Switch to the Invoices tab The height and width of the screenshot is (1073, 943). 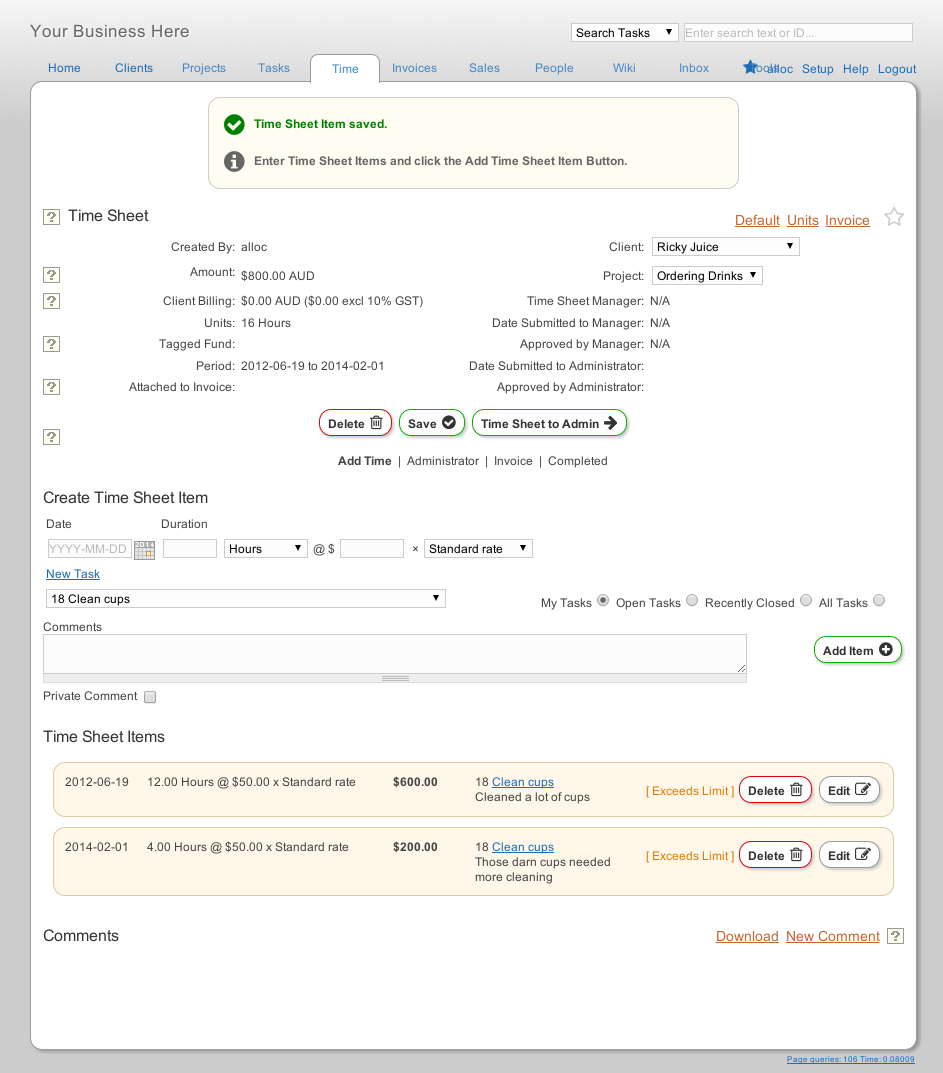pyautogui.click(x=414, y=67)
